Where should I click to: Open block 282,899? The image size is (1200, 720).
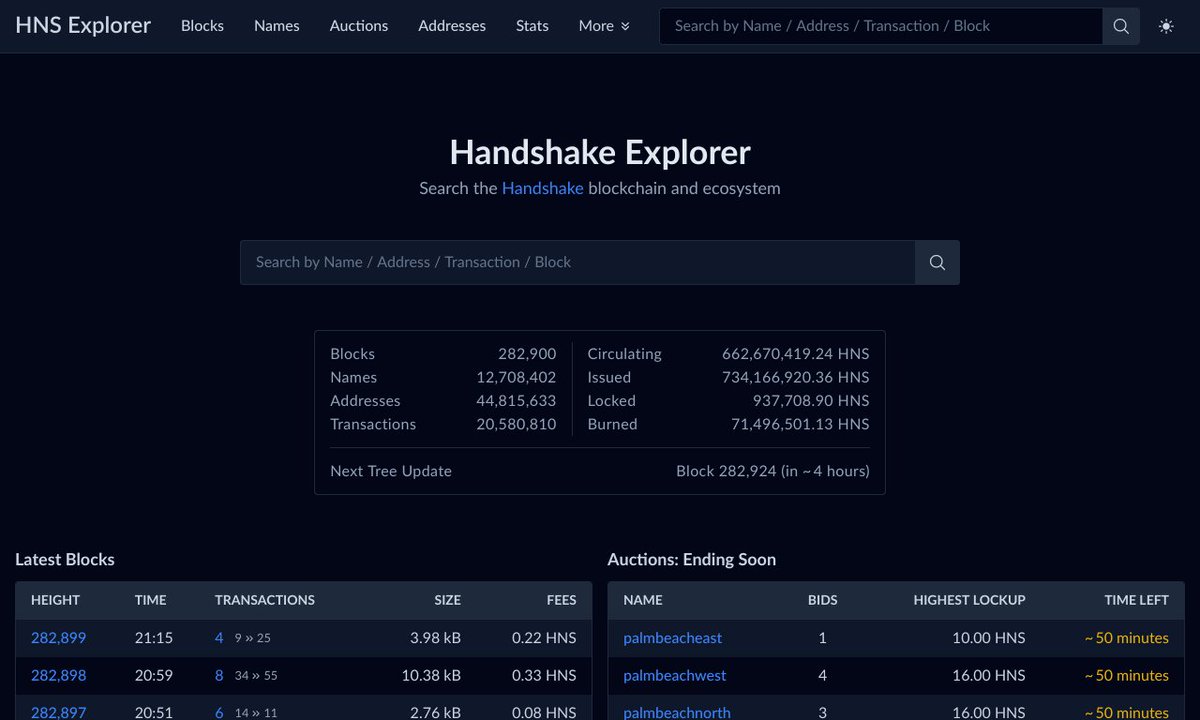(x=58, y=638)
